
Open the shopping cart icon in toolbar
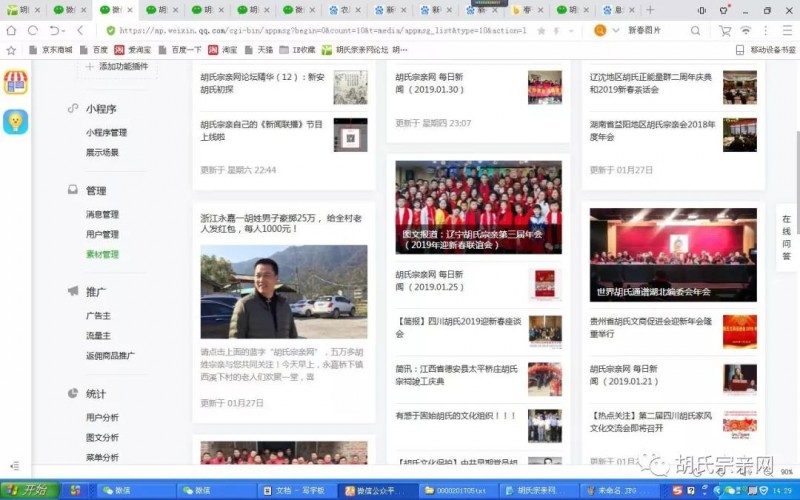[724, 31]
